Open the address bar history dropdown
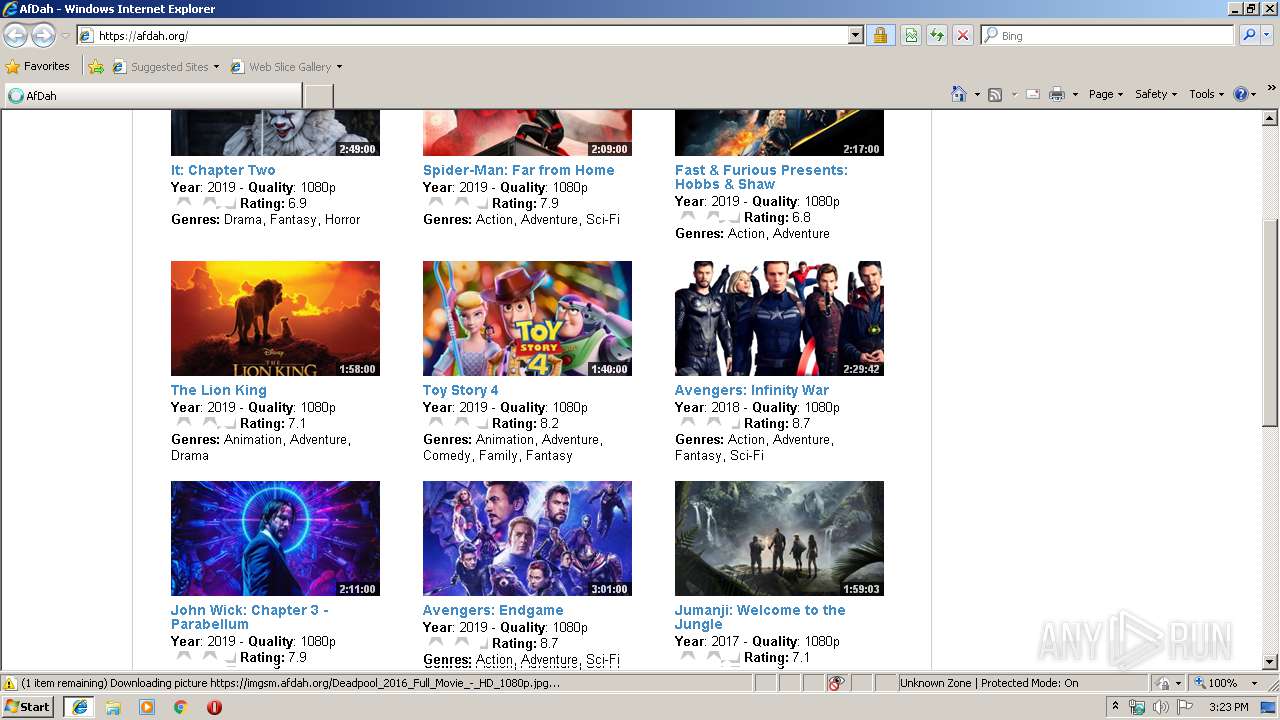Screen dimensions: 1280x720 pos(856,36)
